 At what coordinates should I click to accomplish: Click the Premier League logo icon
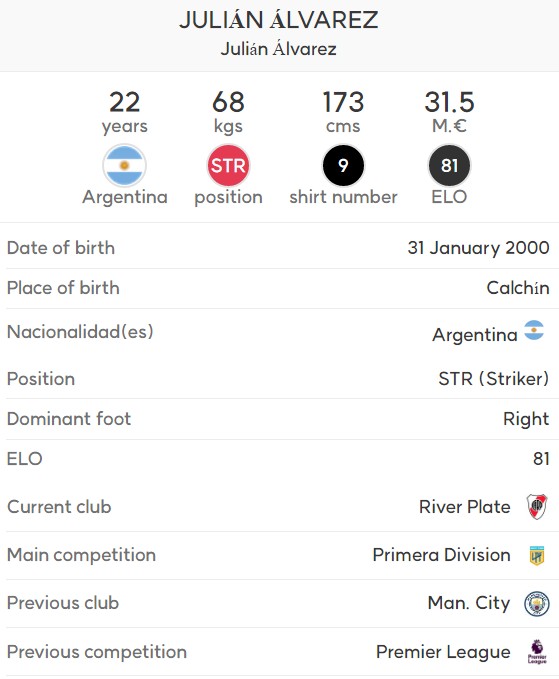click(x=537, y=652)
